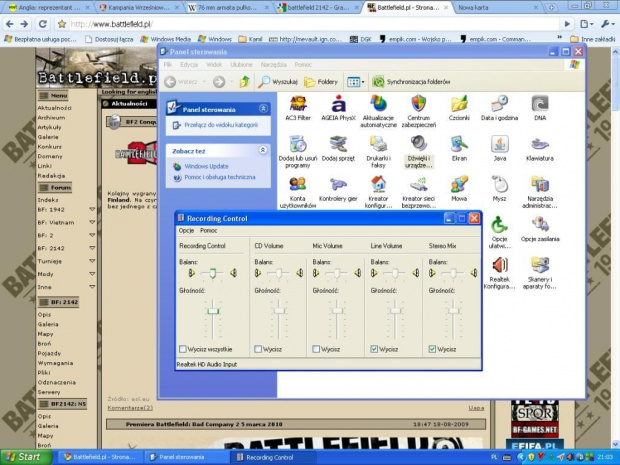This screenshot has width=620, height=465.
Task: Open Plik menu in Panel sterowania
Action: tap(168, 64)
